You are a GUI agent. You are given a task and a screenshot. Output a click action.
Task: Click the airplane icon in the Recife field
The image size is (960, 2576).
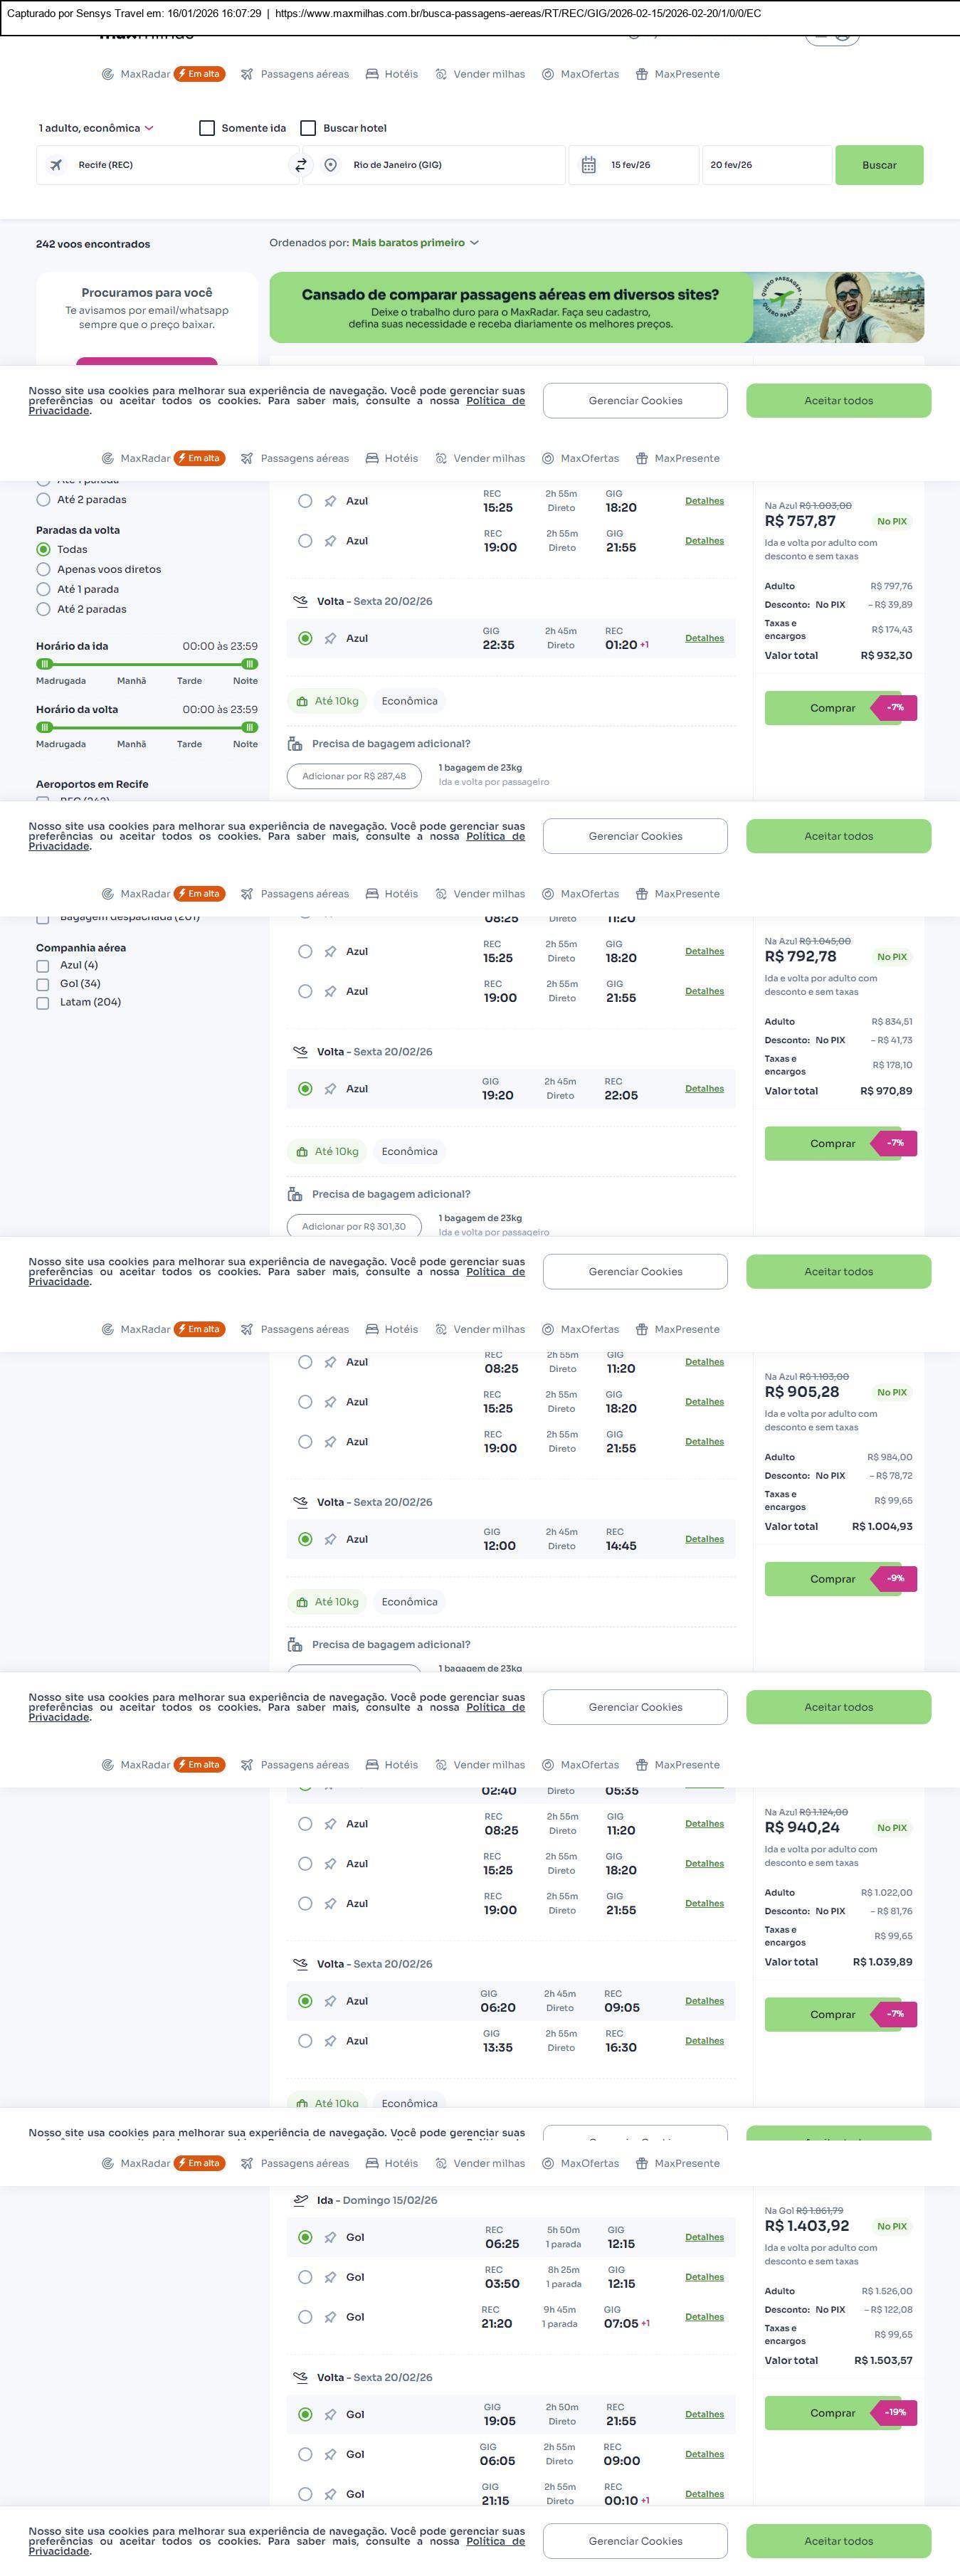56,165
